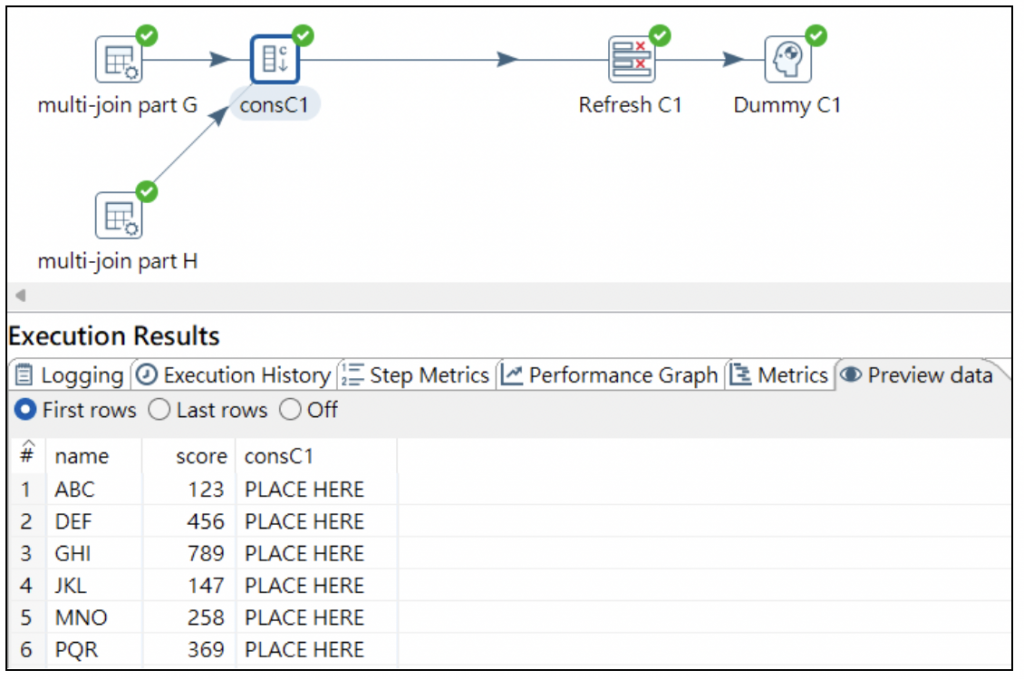Click the chart icon on Performance Graph tab
The width and height of the screenshot is (1024, 680).
pyautogui.click(x=510, y=375)
